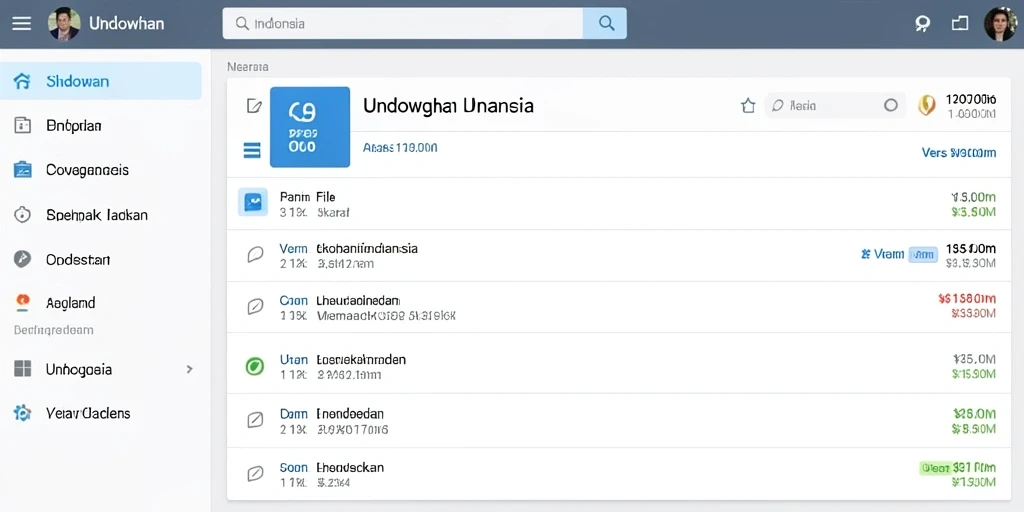Click the leaf icon on Soon row
Viewport: 1024px width, 512px height.
[255, 473]
